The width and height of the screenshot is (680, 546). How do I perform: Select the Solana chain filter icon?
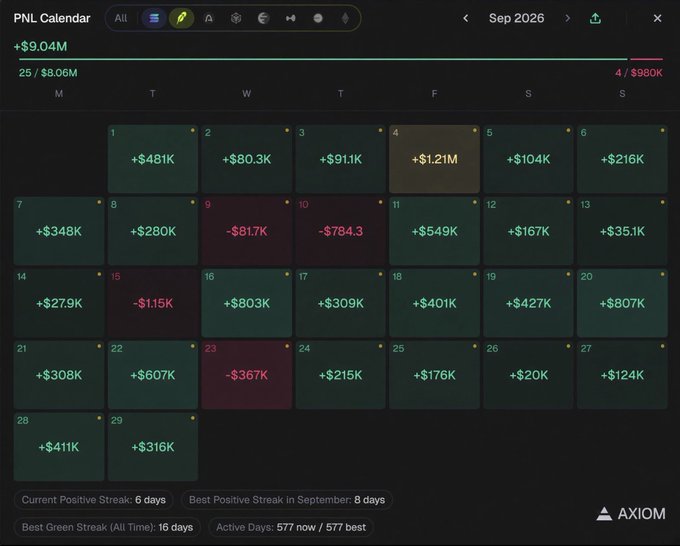[154, 18]
